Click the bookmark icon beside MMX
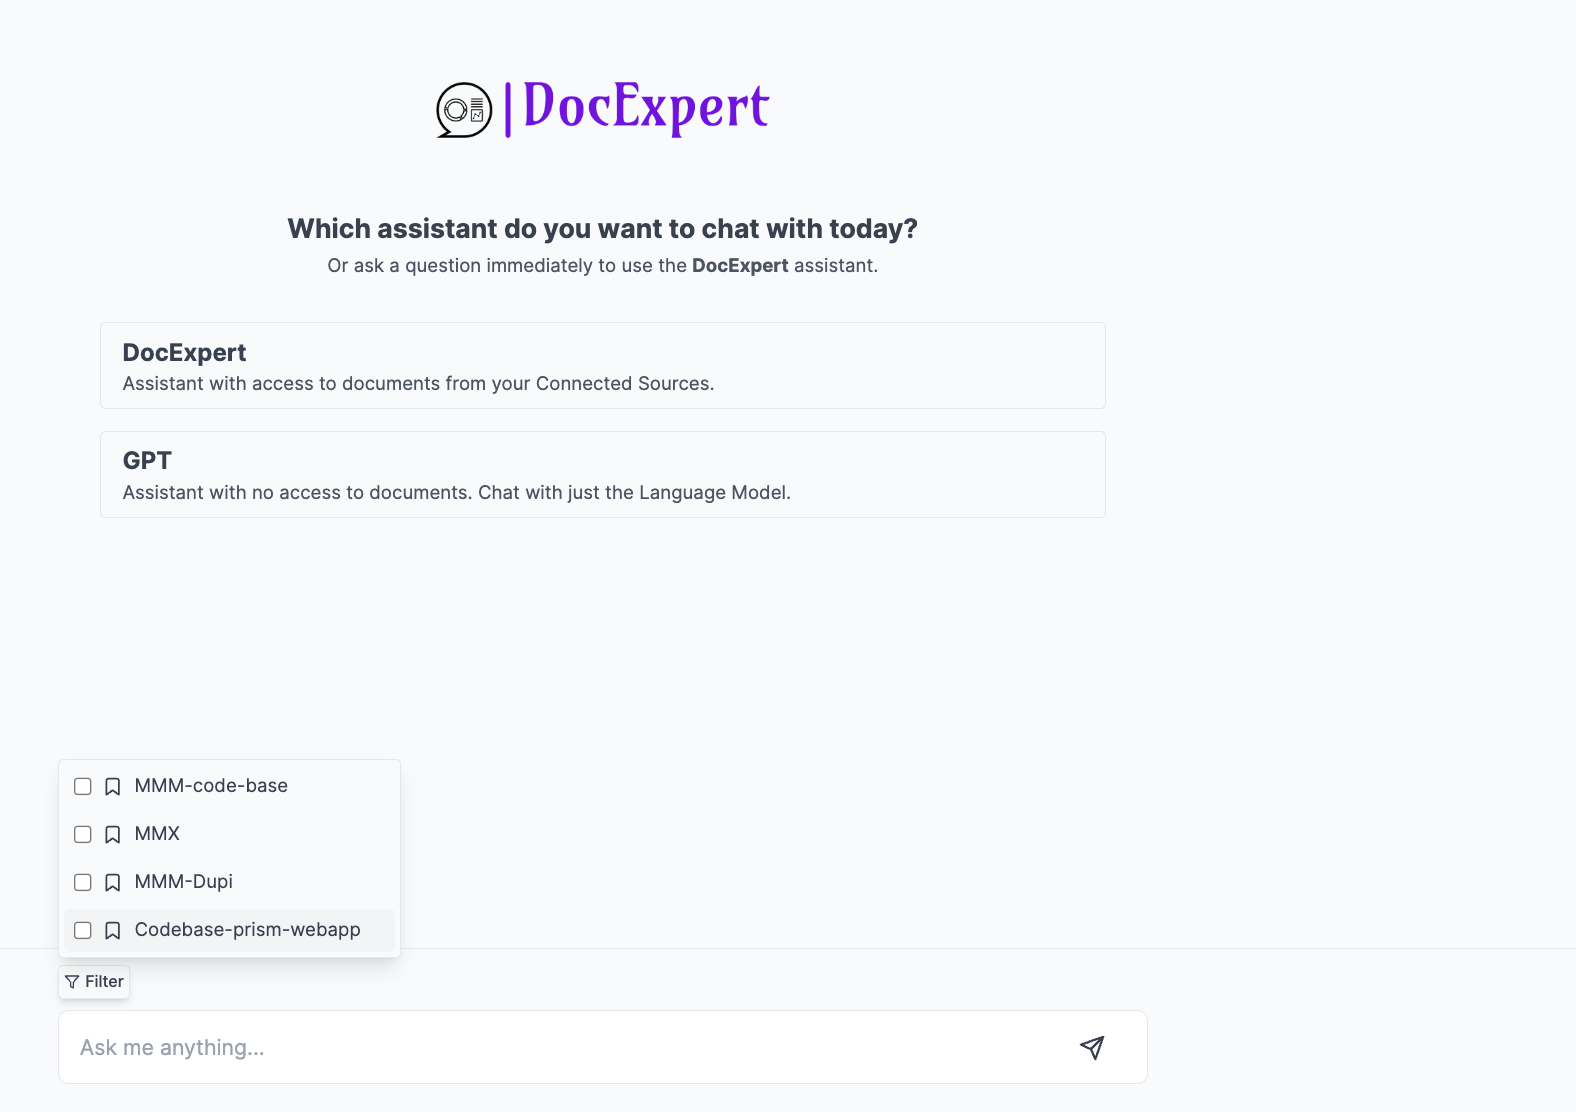This screenshot has height=1112, width=1576. (x=113, y=835)
